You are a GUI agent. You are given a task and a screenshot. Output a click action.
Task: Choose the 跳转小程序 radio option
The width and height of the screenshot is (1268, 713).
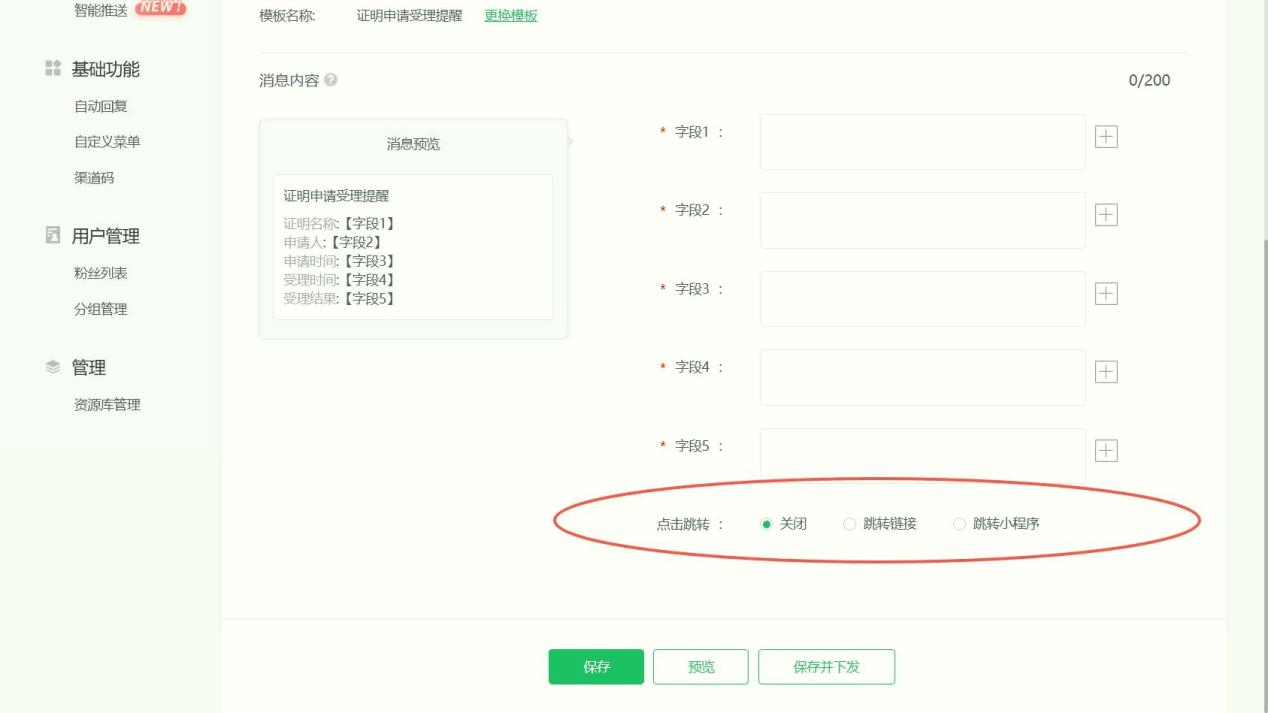point(960,524)
